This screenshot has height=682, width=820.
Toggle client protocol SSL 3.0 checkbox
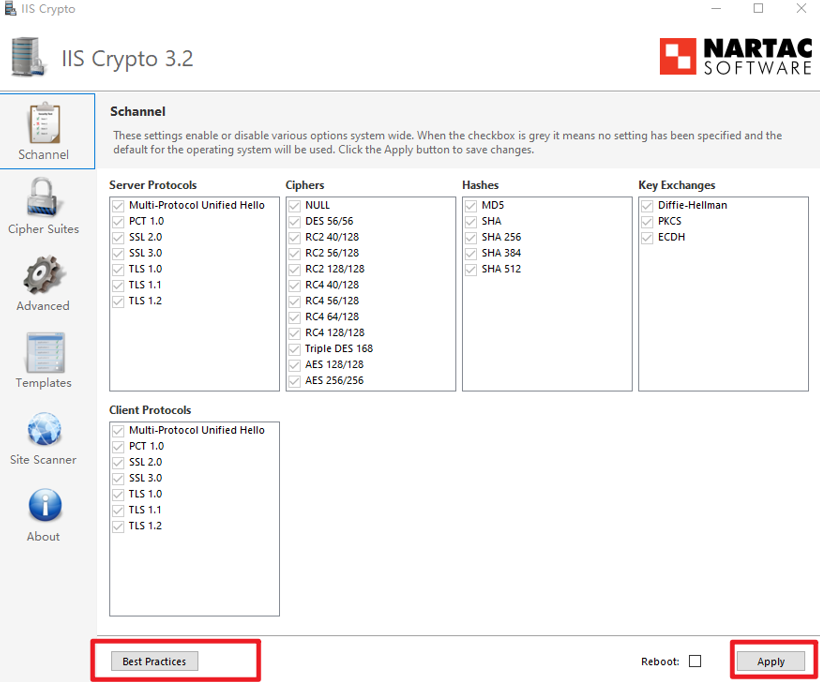[x=119, y=478]
